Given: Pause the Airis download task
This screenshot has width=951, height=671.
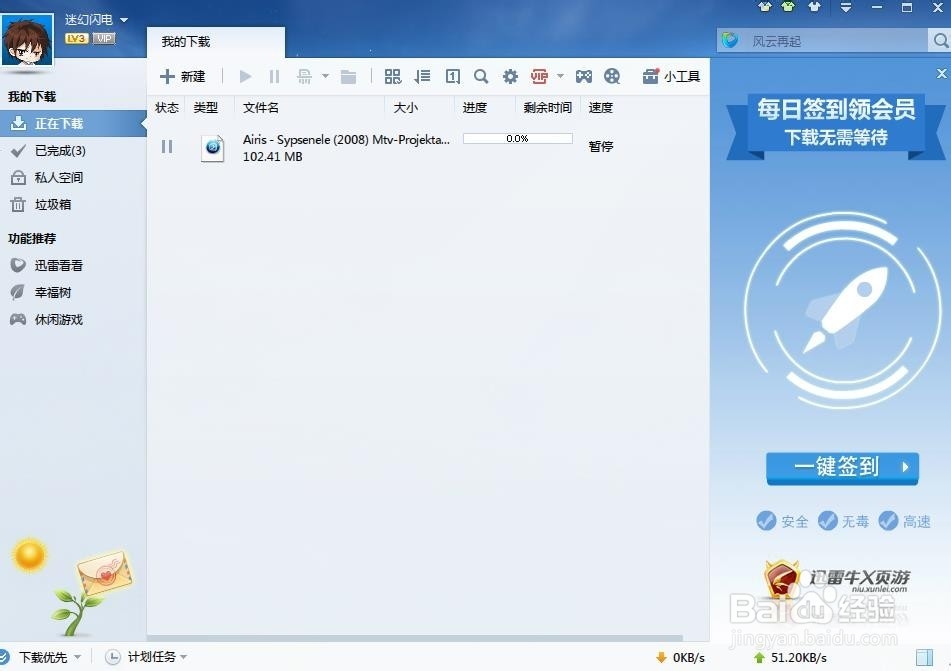Looking at the screenshot, I should click(x=167, y=146).
